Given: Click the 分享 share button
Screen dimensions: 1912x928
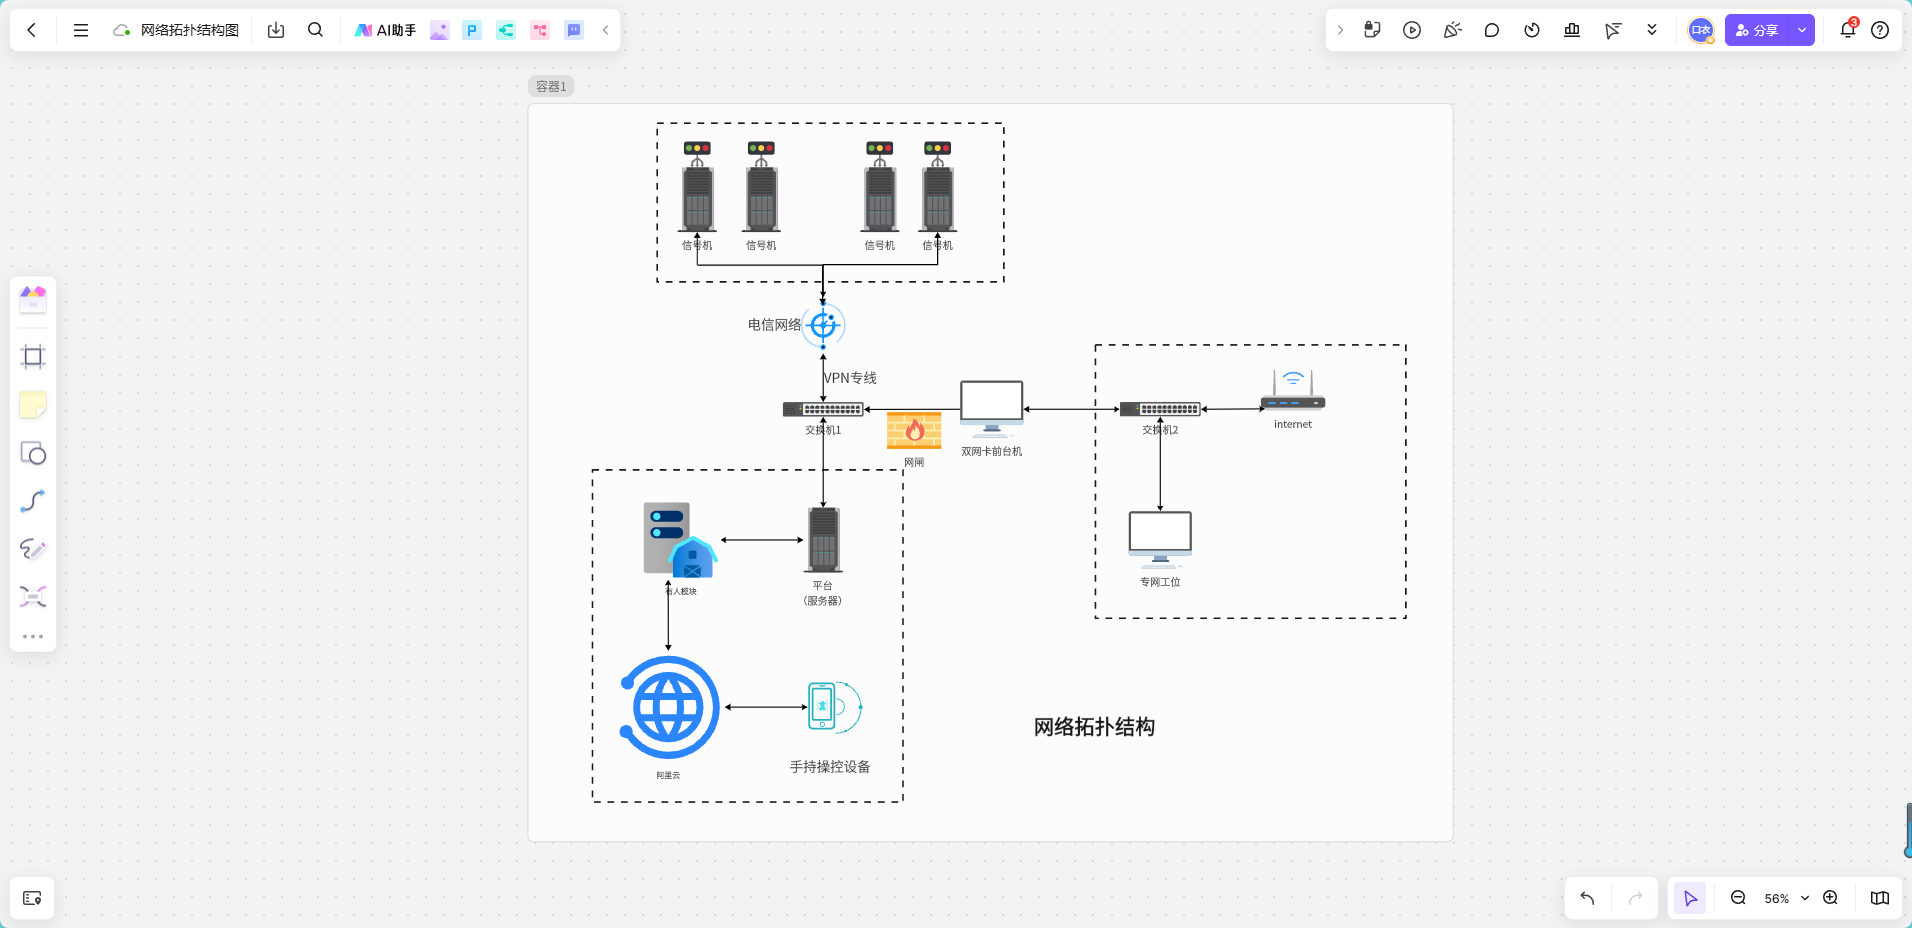Looking at the screenshot, I should tap(1757, 30).
